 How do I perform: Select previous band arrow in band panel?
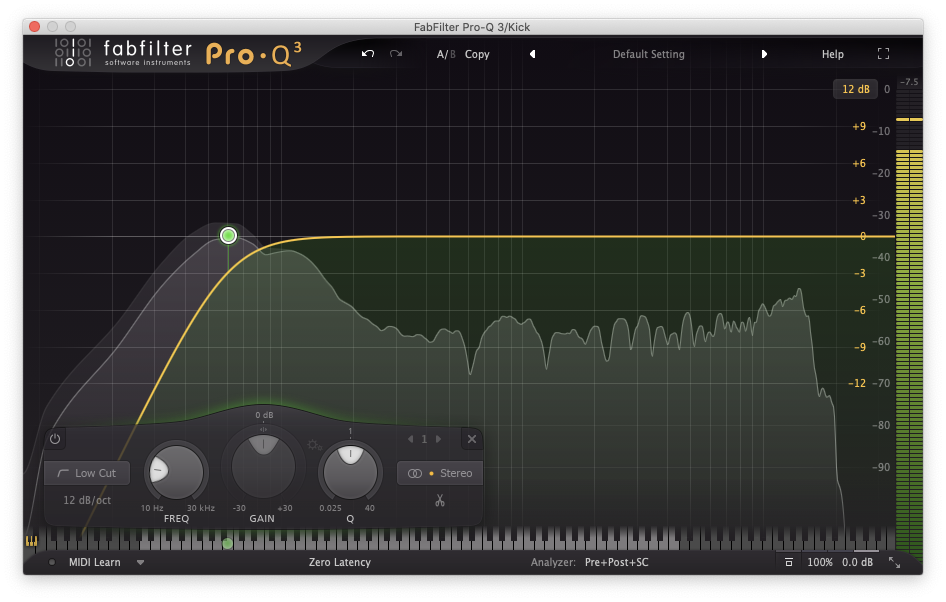point(410,439)
